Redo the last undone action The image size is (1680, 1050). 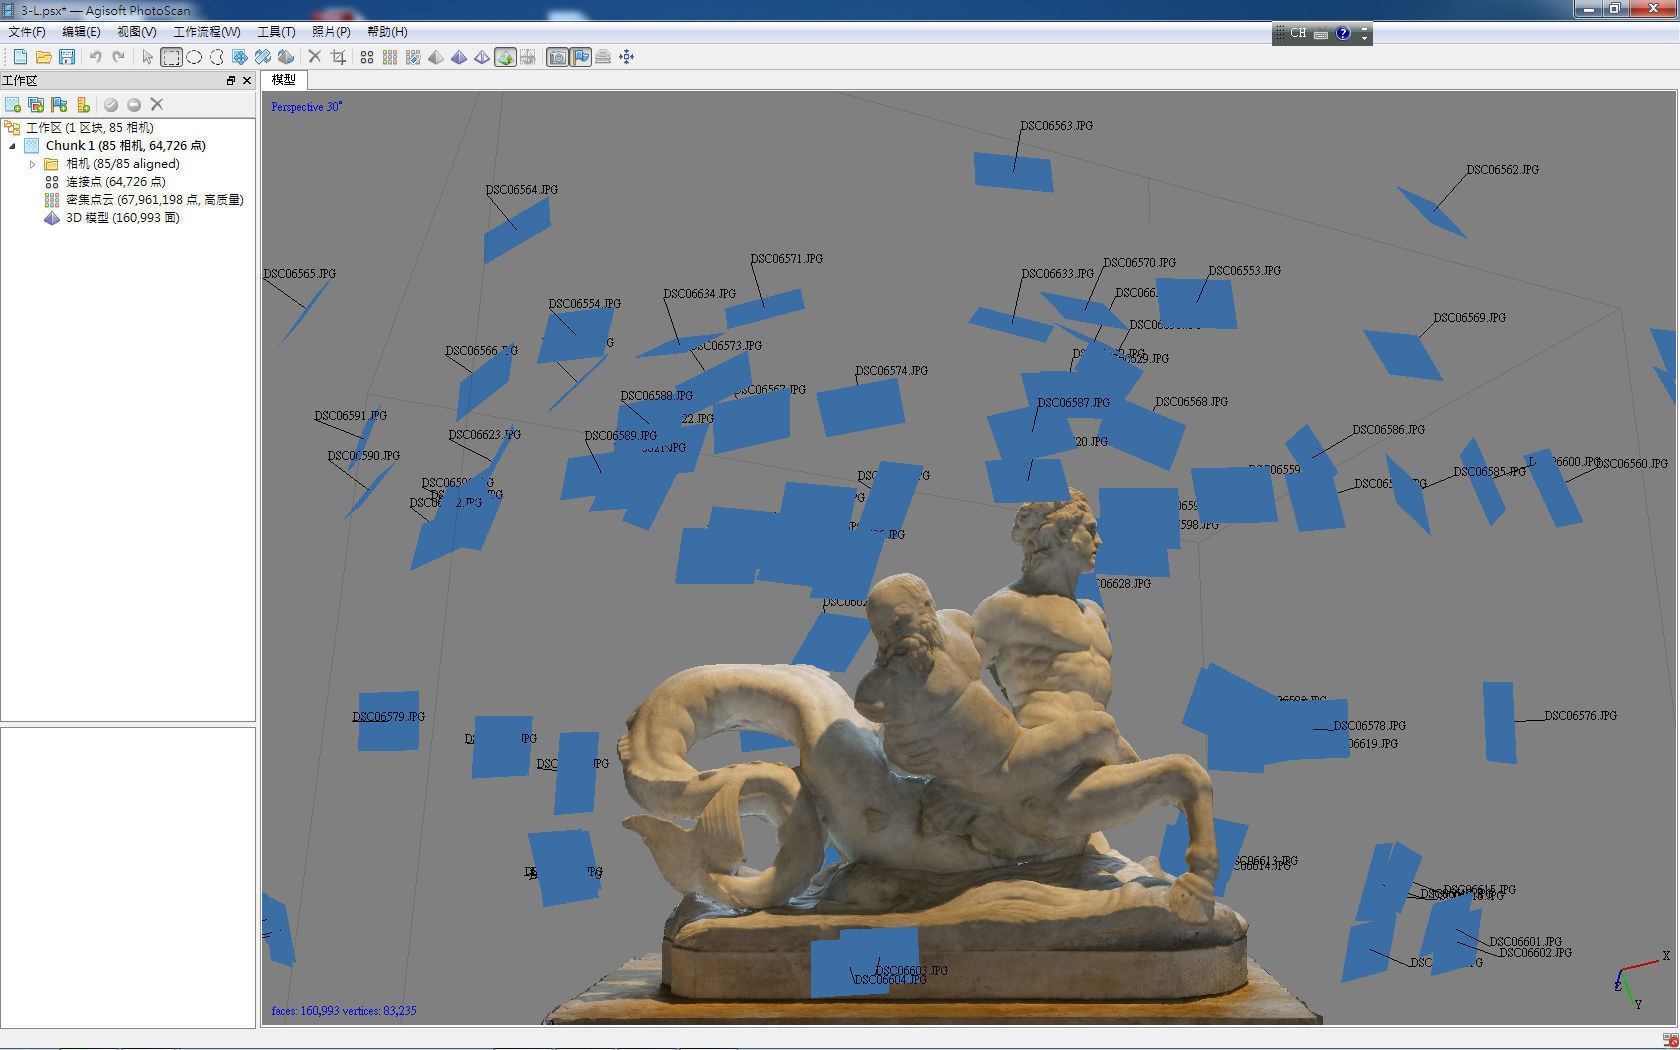click(118, 57)
